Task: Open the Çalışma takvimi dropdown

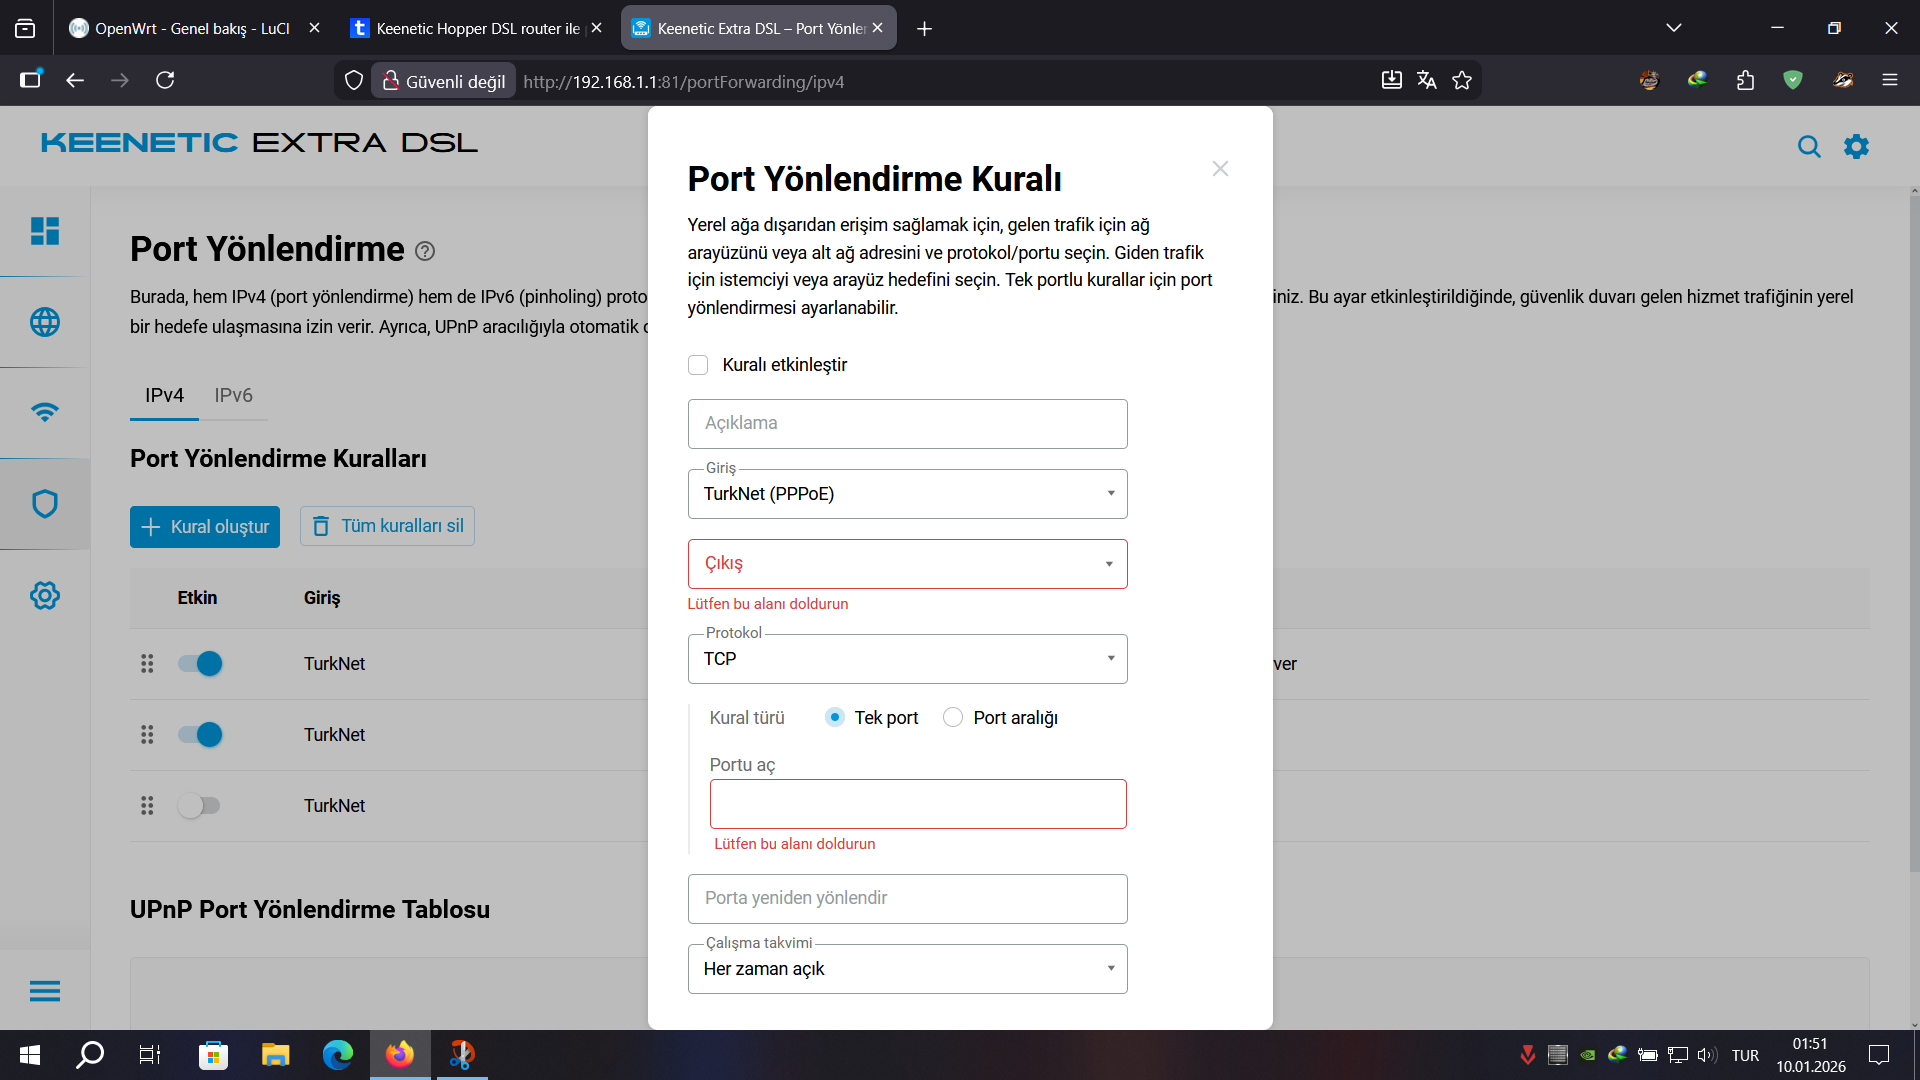Action: pos(908,969)
